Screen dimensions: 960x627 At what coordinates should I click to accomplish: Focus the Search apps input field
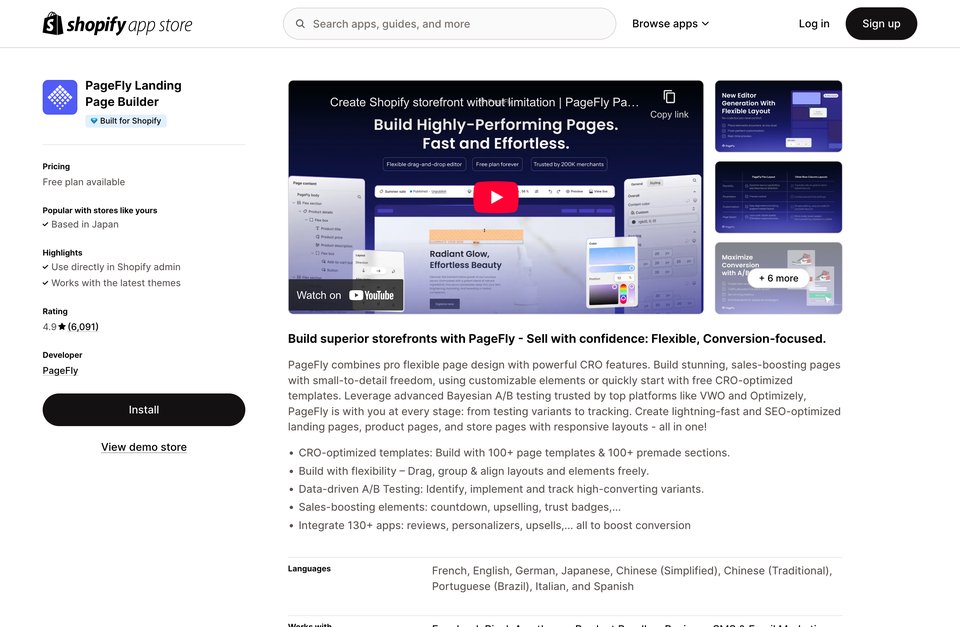pos(449,24)
